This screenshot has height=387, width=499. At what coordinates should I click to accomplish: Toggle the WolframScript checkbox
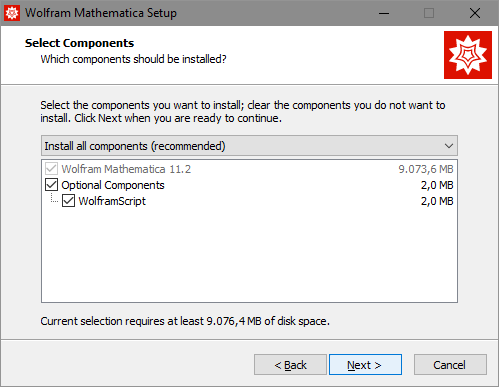(68, 201)
